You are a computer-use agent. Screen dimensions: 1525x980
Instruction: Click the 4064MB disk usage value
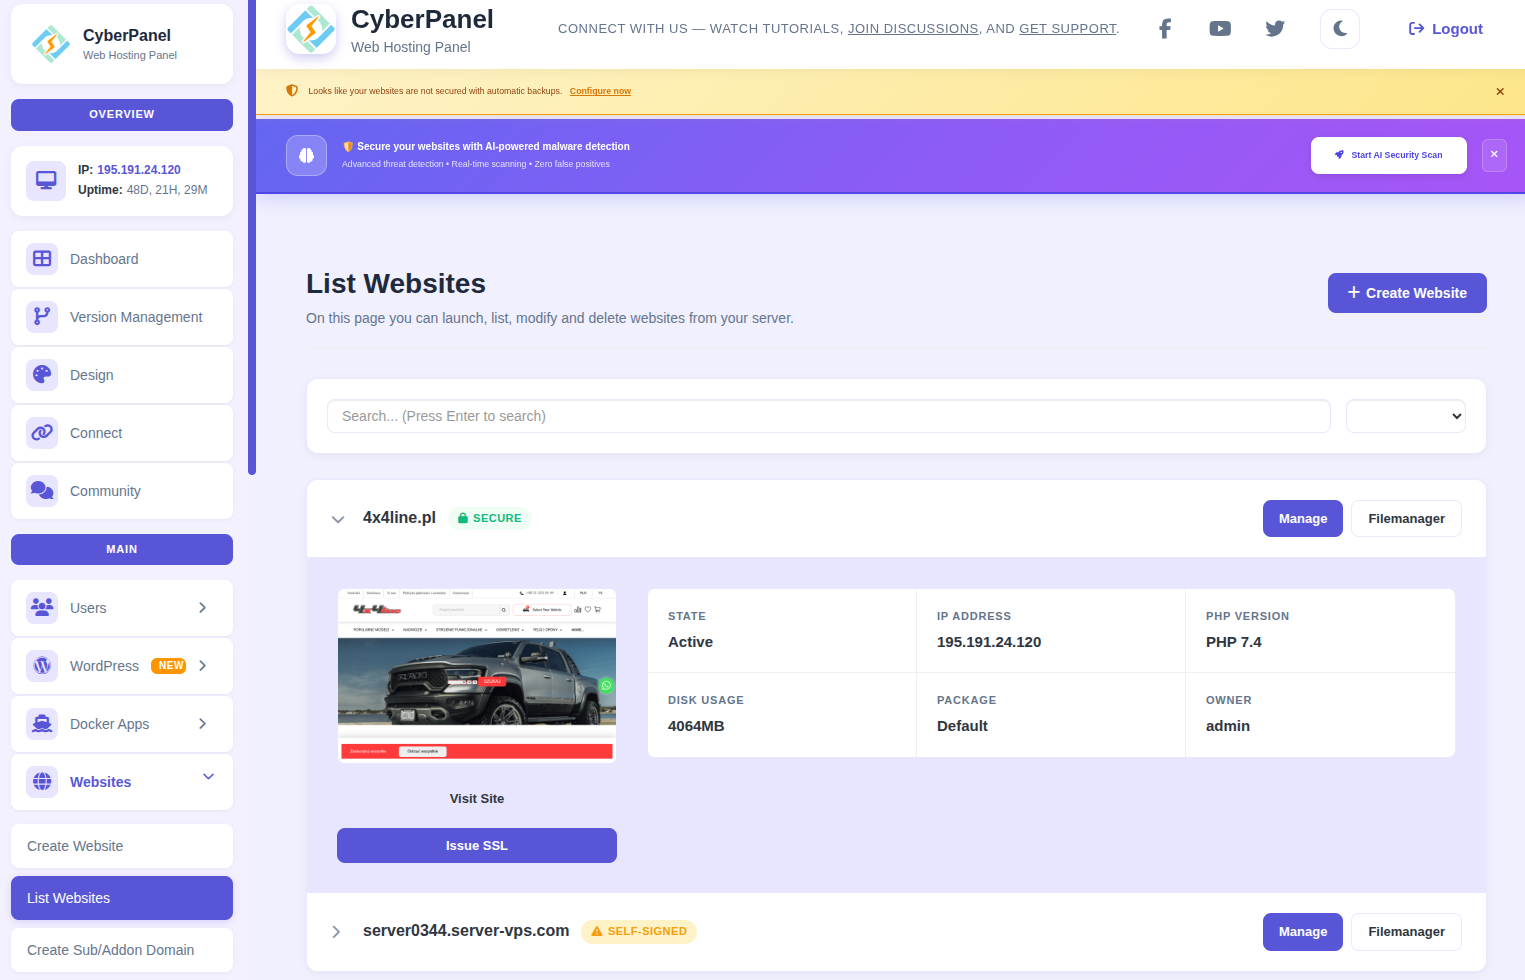point(696,726)
